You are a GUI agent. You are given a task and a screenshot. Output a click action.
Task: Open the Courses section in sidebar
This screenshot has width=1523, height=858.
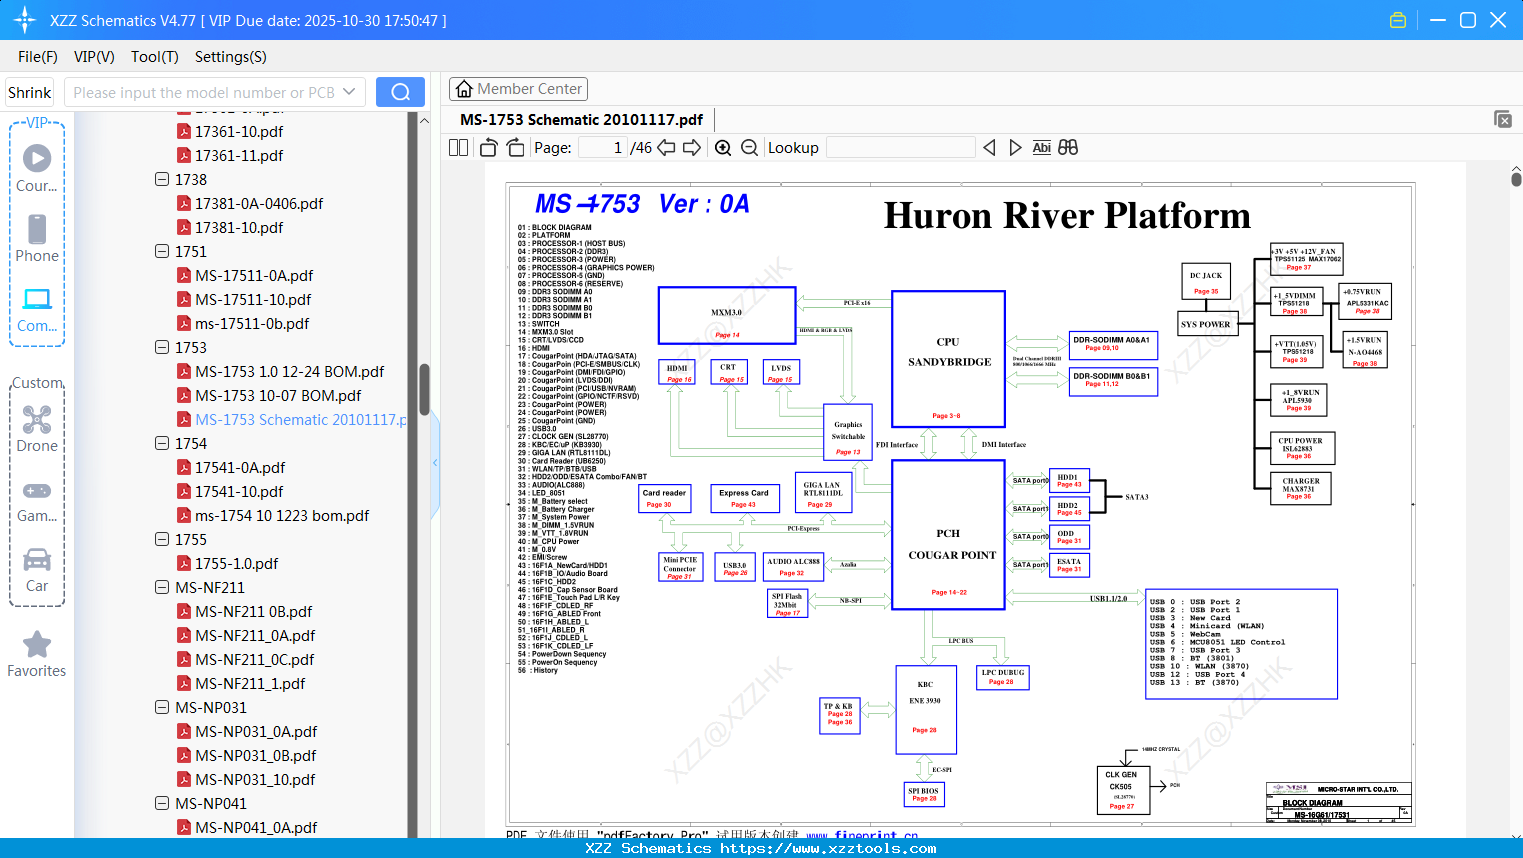click(37, 168)
